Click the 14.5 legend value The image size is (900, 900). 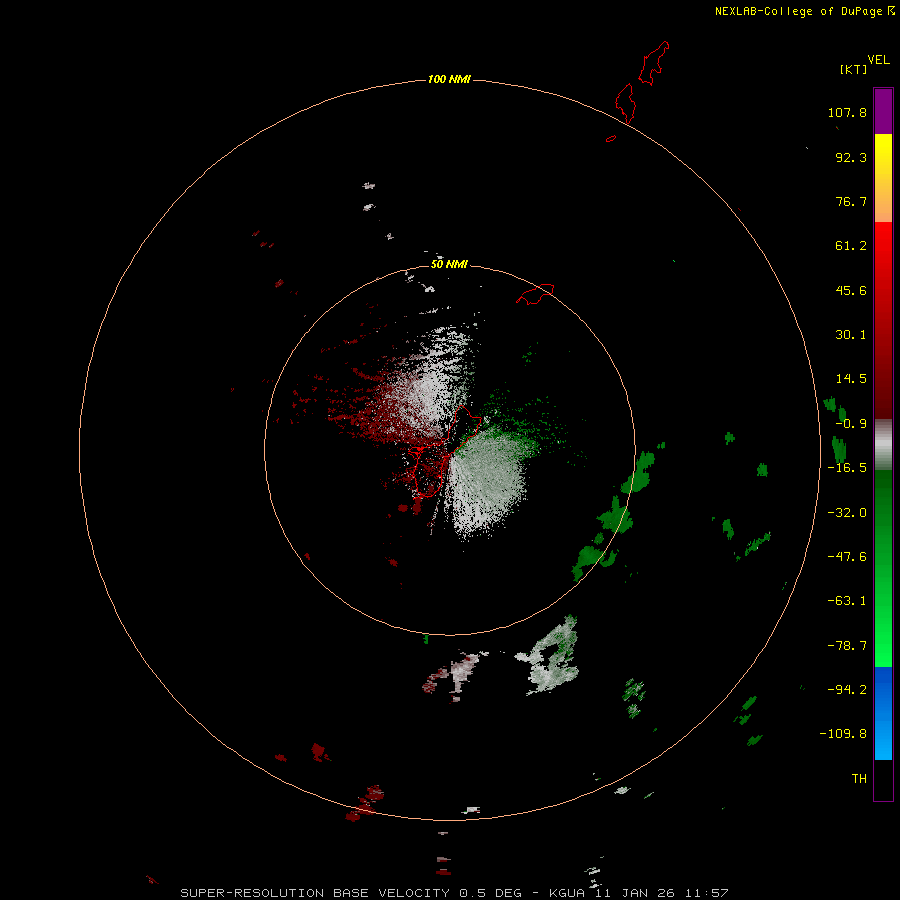851,379
